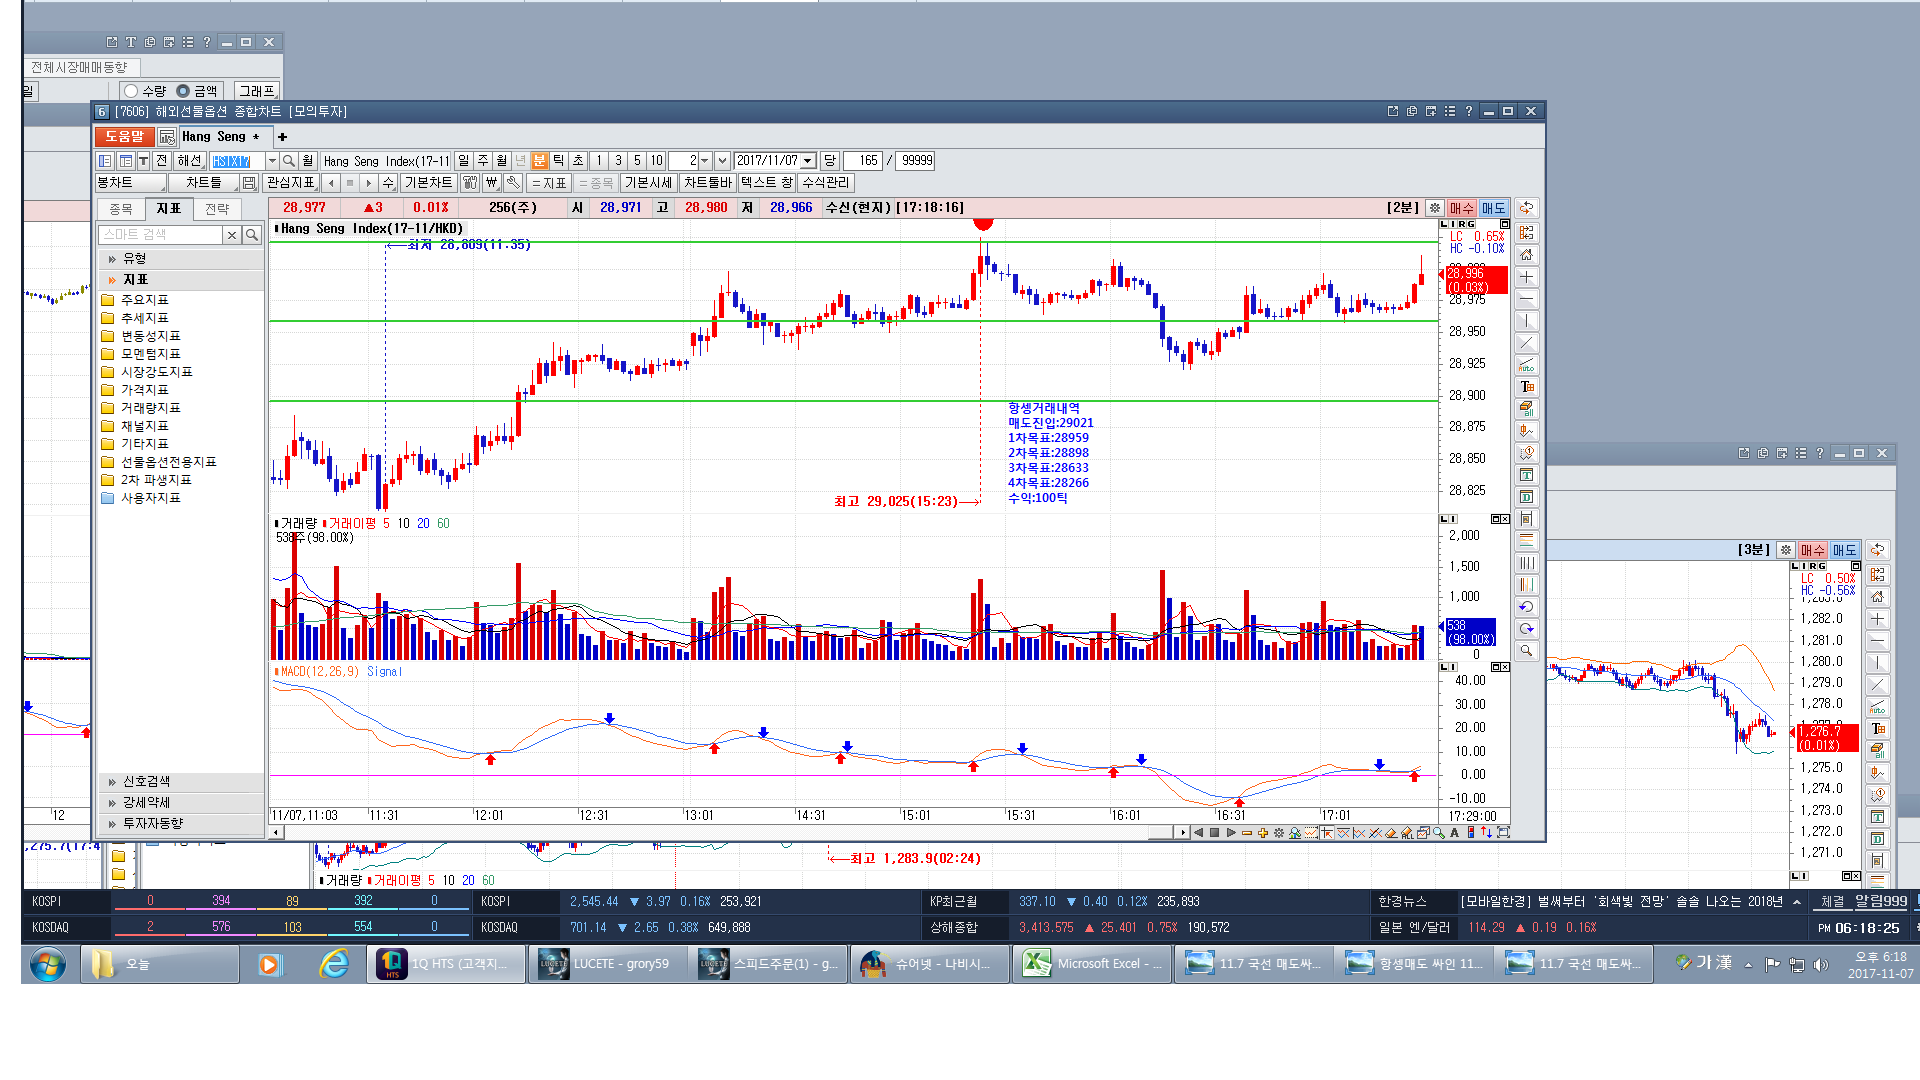Expand the 강세약세 section
The image size is (1920, 1080).
point(180,803)
